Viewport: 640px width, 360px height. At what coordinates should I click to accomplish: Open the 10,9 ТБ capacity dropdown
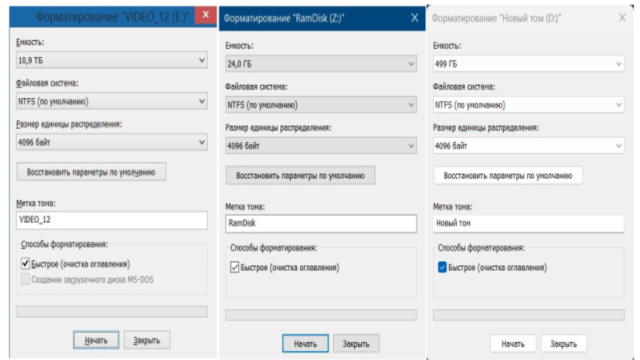(111, 60)
